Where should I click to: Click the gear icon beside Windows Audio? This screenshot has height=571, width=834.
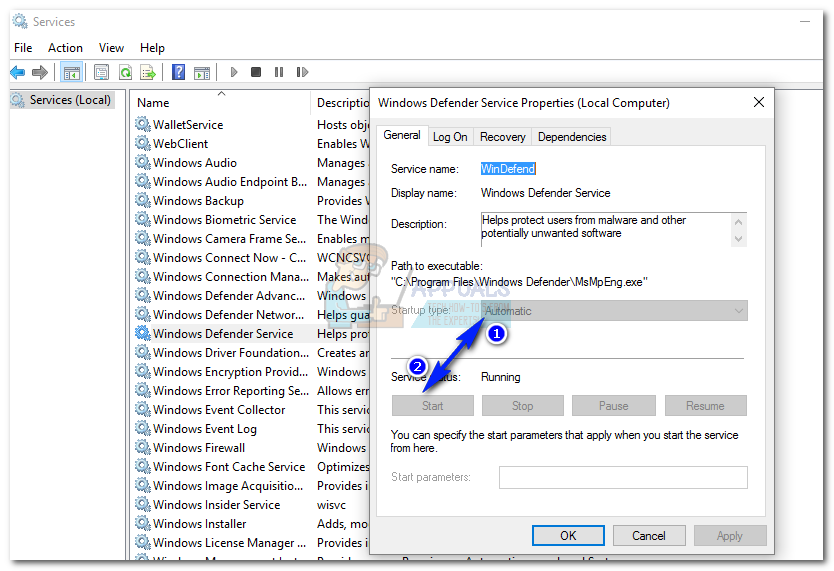143,163
